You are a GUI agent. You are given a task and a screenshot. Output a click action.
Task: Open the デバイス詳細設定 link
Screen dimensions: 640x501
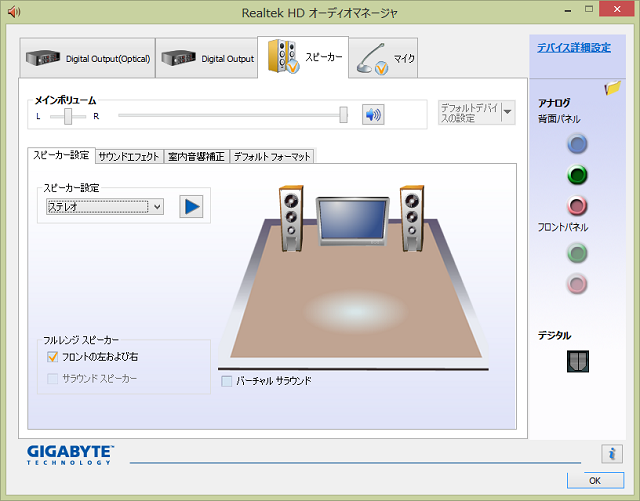tap(573, 47)
